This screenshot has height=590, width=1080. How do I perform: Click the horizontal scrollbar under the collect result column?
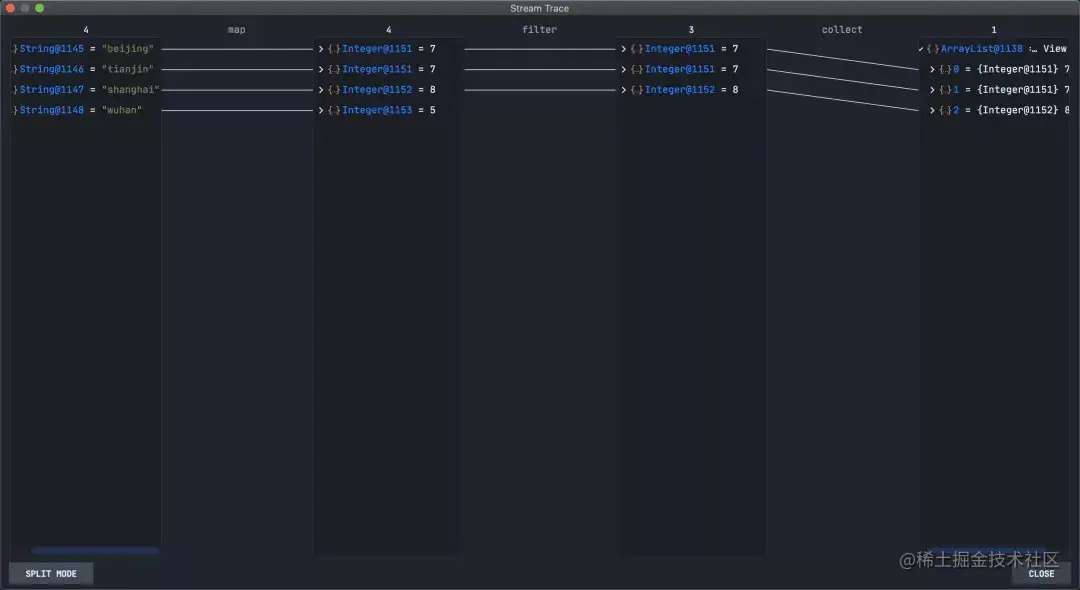tap(986, 550)
